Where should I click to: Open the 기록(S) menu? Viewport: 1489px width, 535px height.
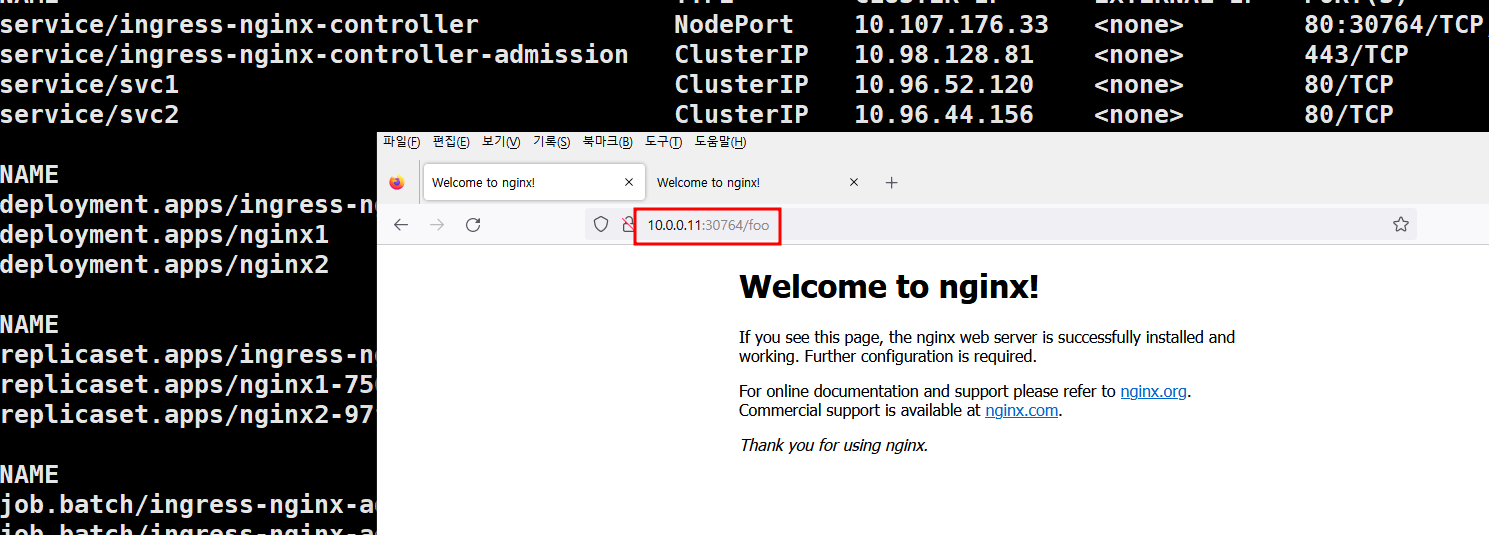pyautogui.click(x=551, y=142)
